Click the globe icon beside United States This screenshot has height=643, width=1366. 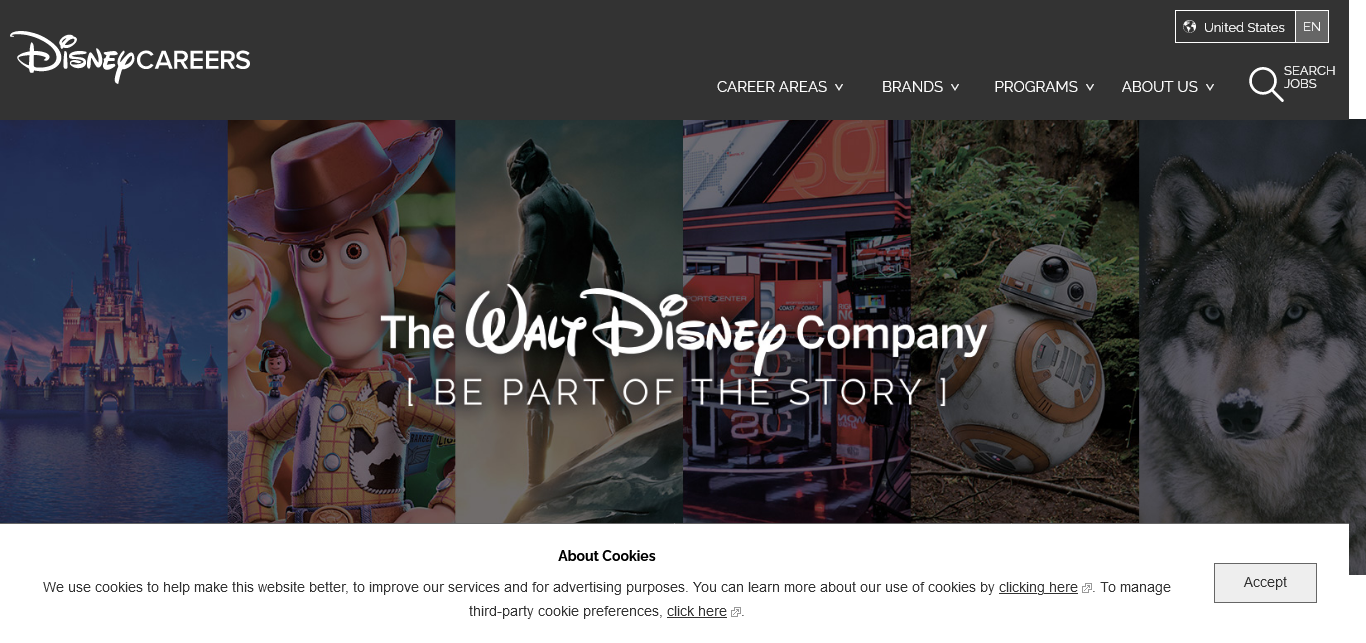[x=1190, y=27]
